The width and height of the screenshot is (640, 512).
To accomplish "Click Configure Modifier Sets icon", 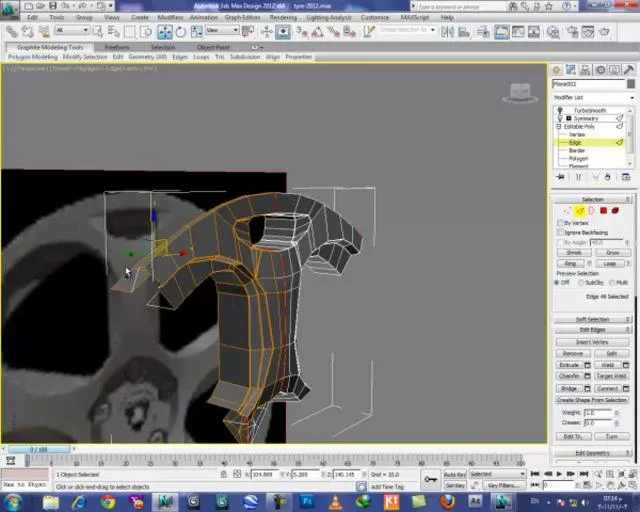I will pos(626,177).
